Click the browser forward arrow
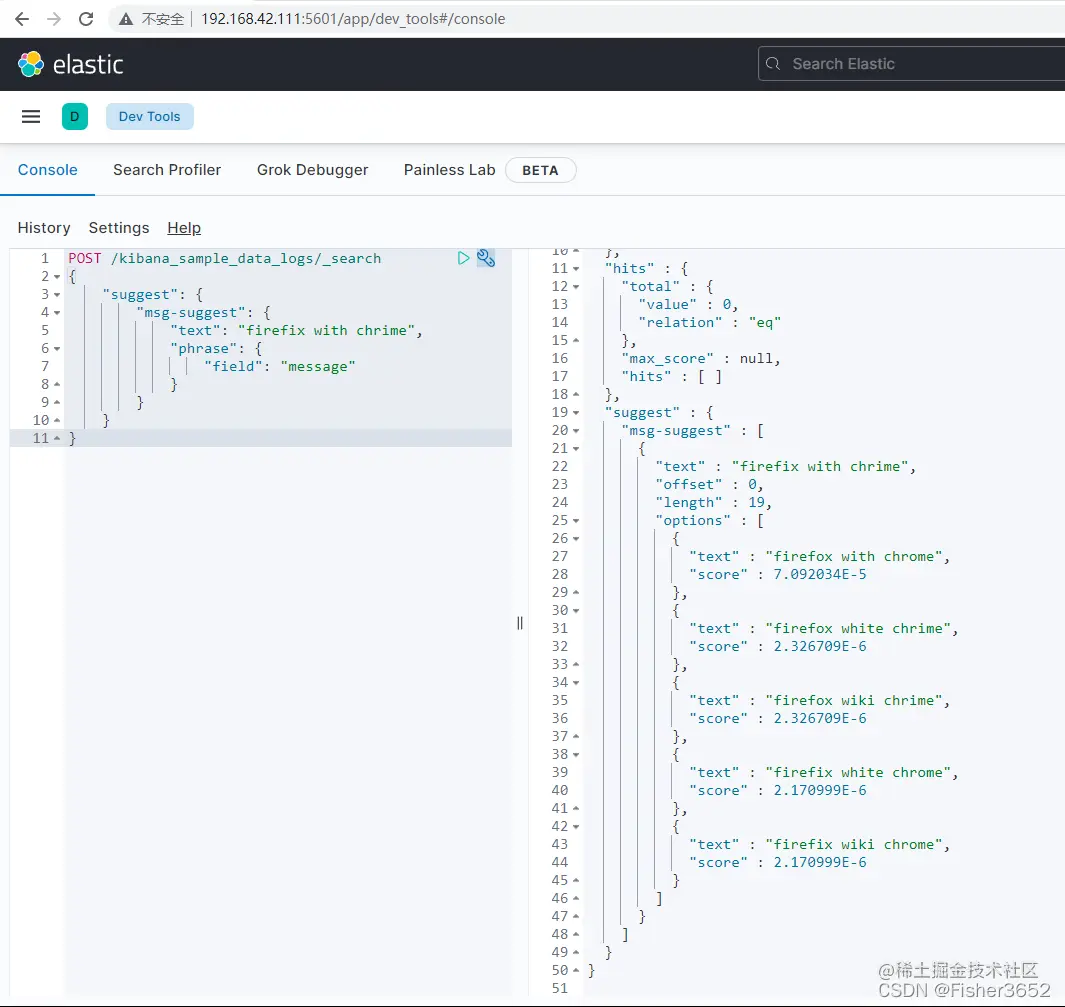This screenshot has height=1007, width=1065. (x=54, y=19)
